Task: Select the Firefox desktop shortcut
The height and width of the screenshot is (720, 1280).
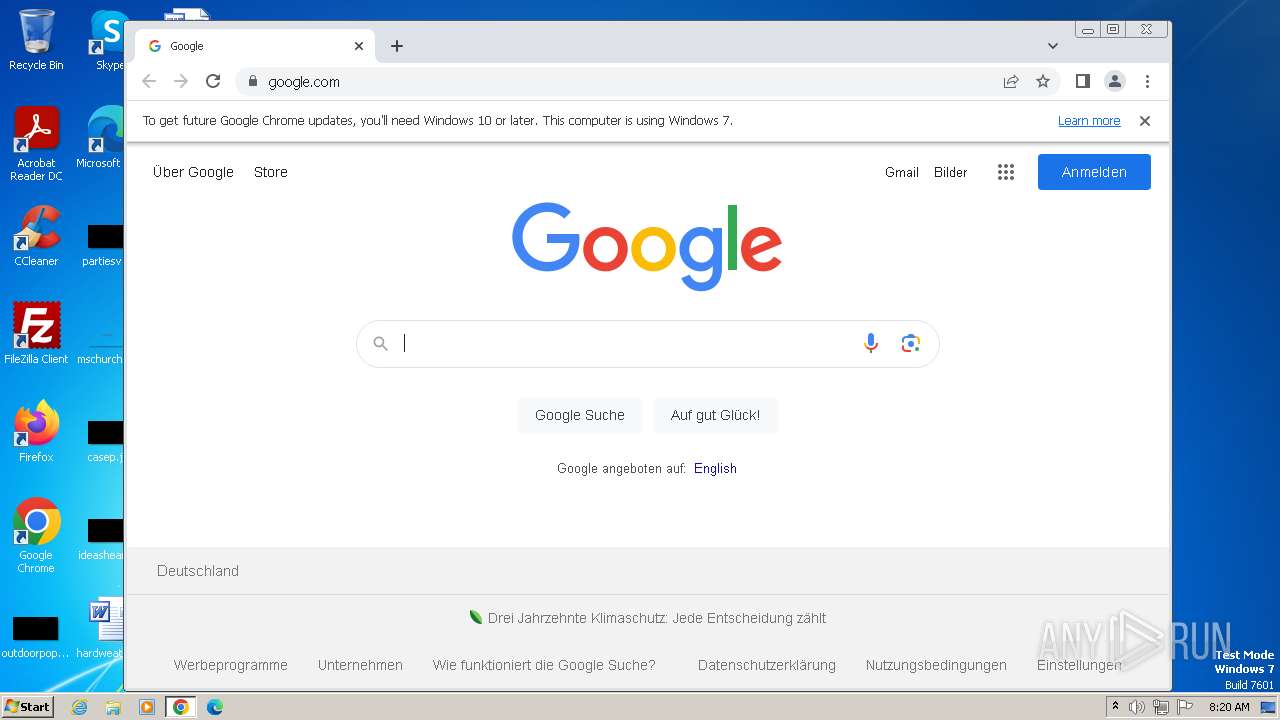Action: tap(36, 431)
